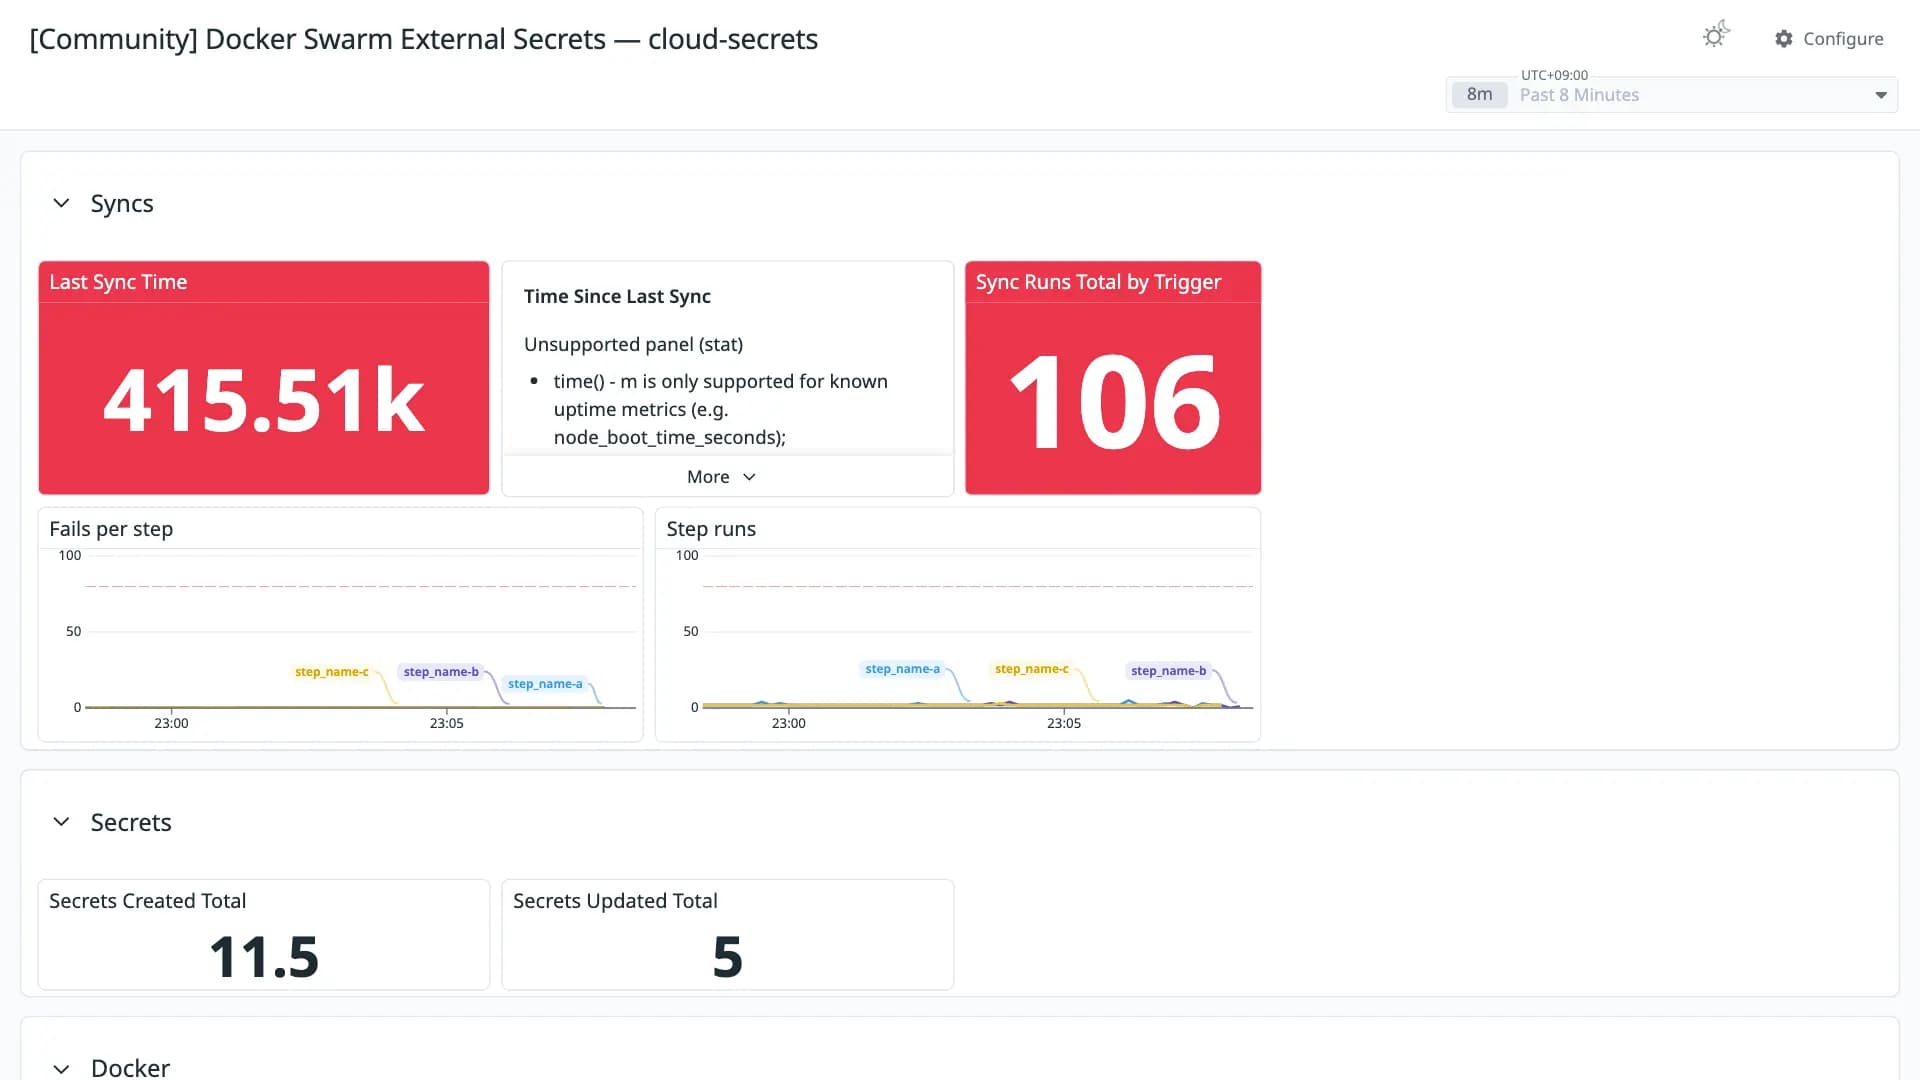This screenshot has width=1920, height=1080.
Task: Click the Fails per step panel title
Action: pos(111,529)
